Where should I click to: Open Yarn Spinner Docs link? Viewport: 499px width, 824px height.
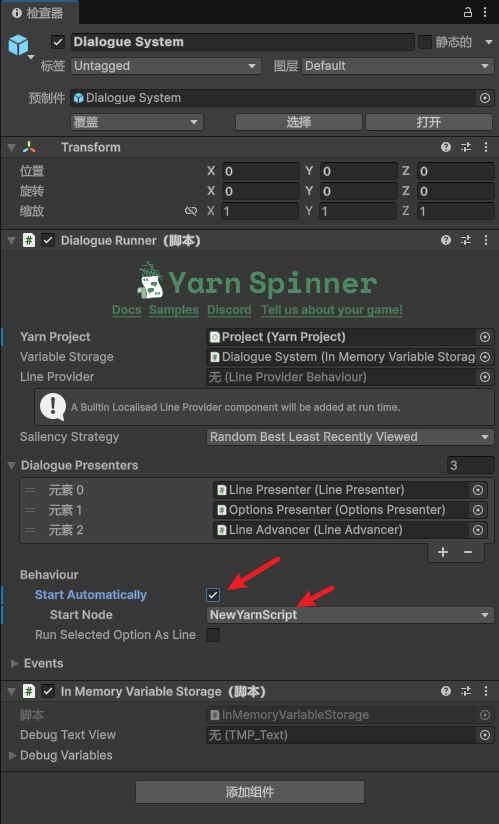[x=127, y=310]
